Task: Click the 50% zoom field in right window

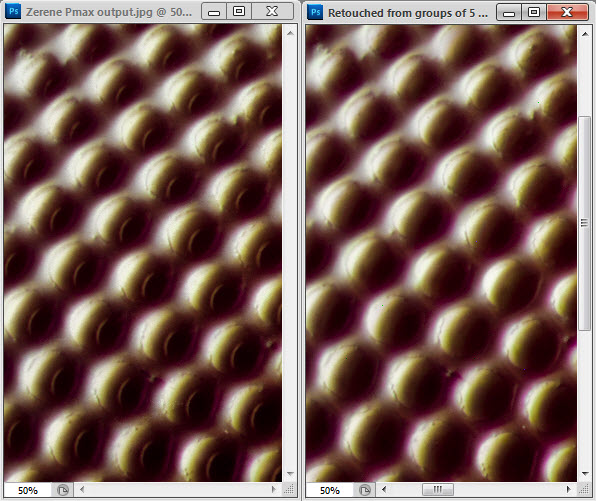Action: coord(330,490)
